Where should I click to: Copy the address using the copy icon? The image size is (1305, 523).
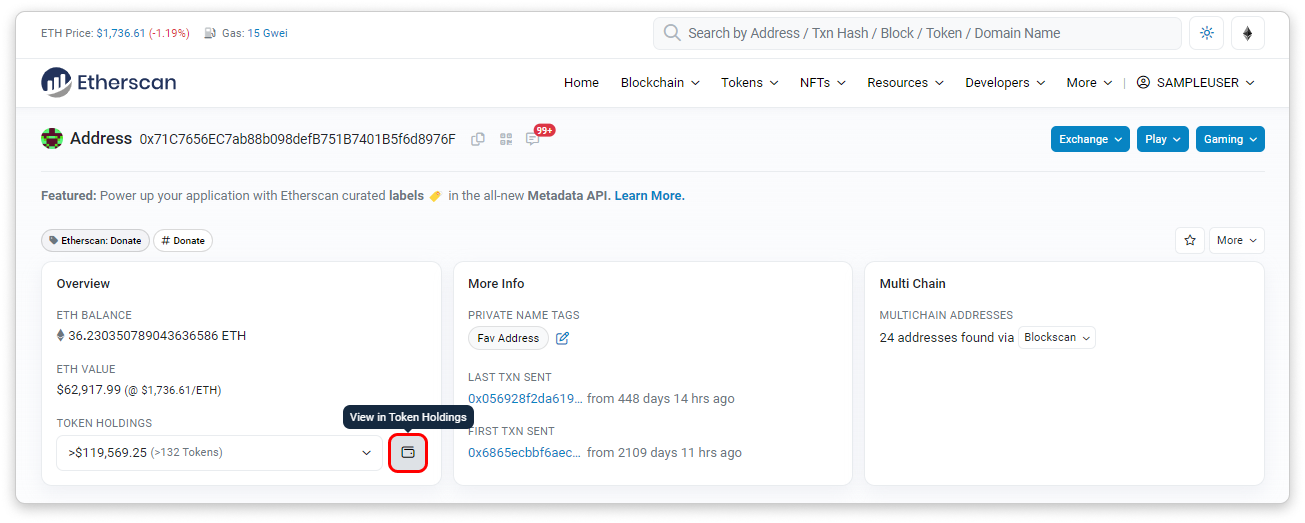tap(478, 139)
